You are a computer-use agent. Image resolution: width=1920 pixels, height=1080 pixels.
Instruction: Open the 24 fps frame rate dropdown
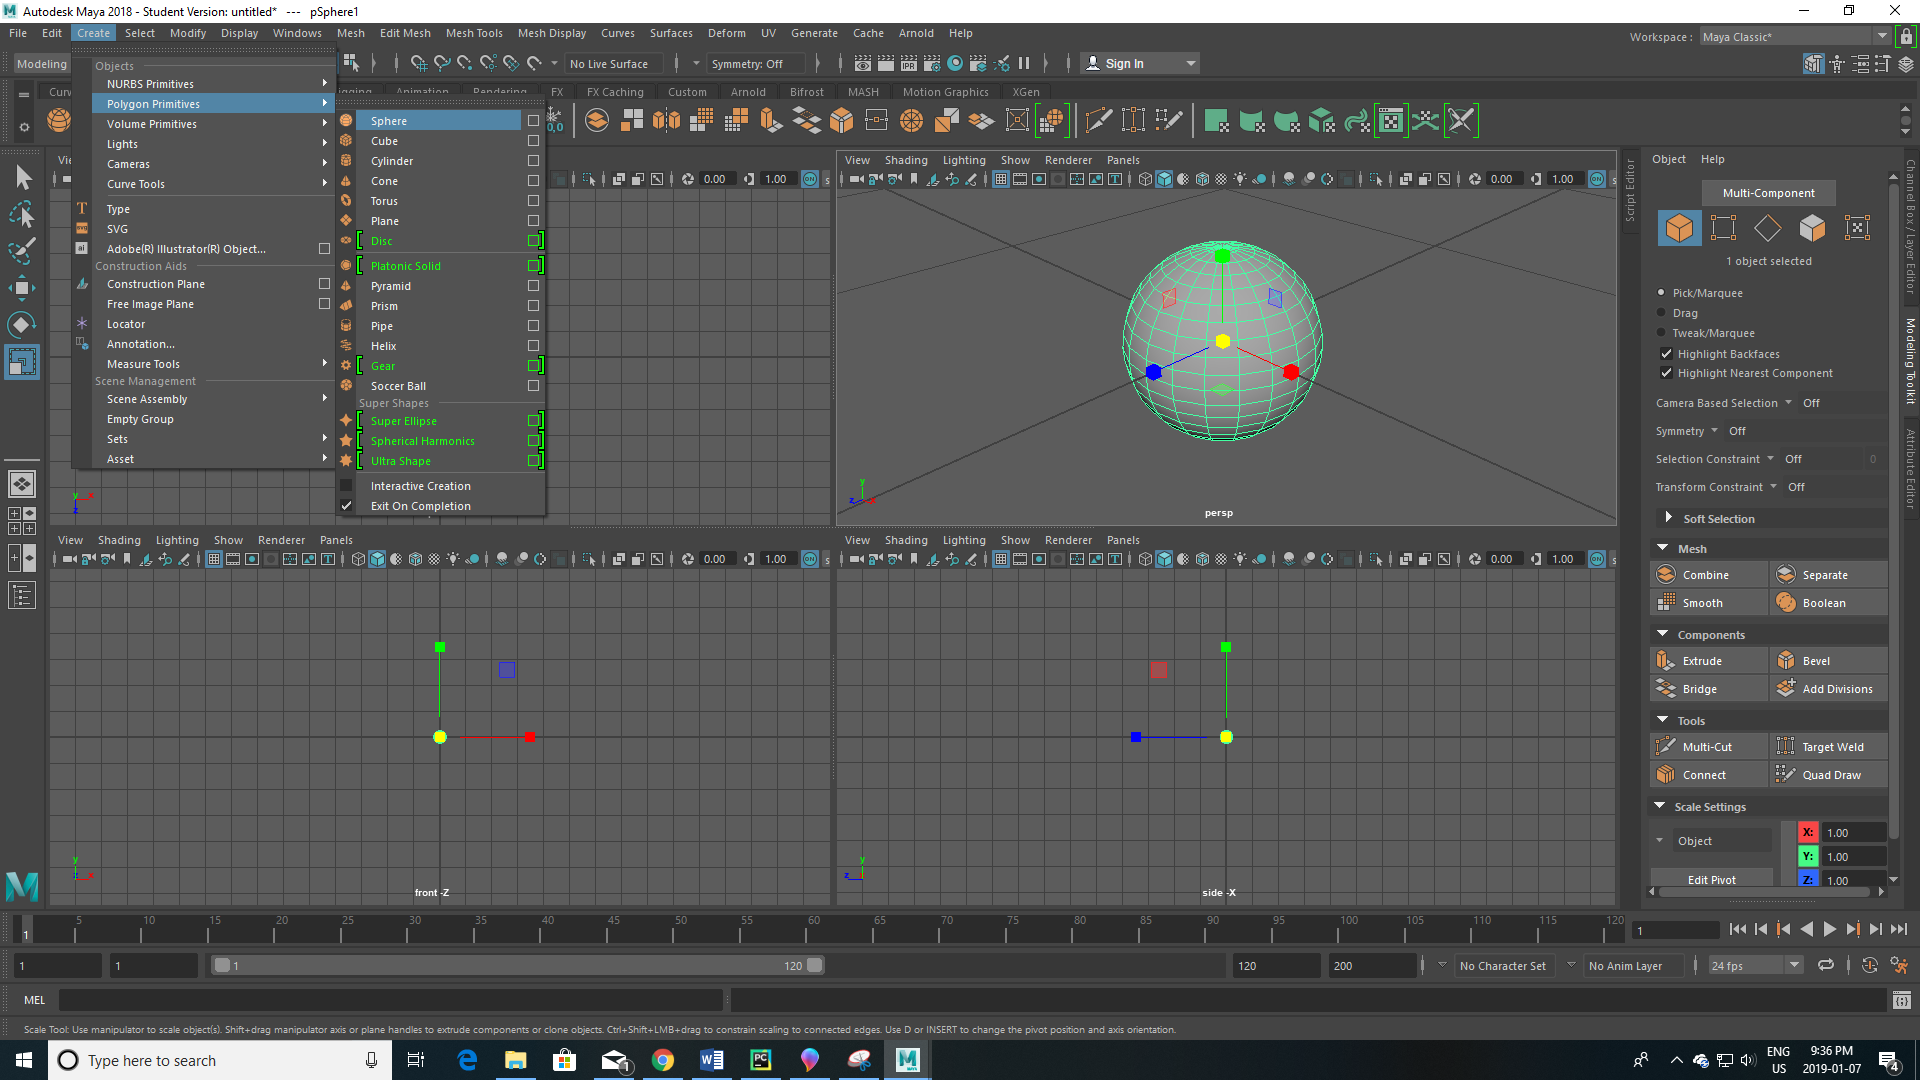[x=1755, y=966]
